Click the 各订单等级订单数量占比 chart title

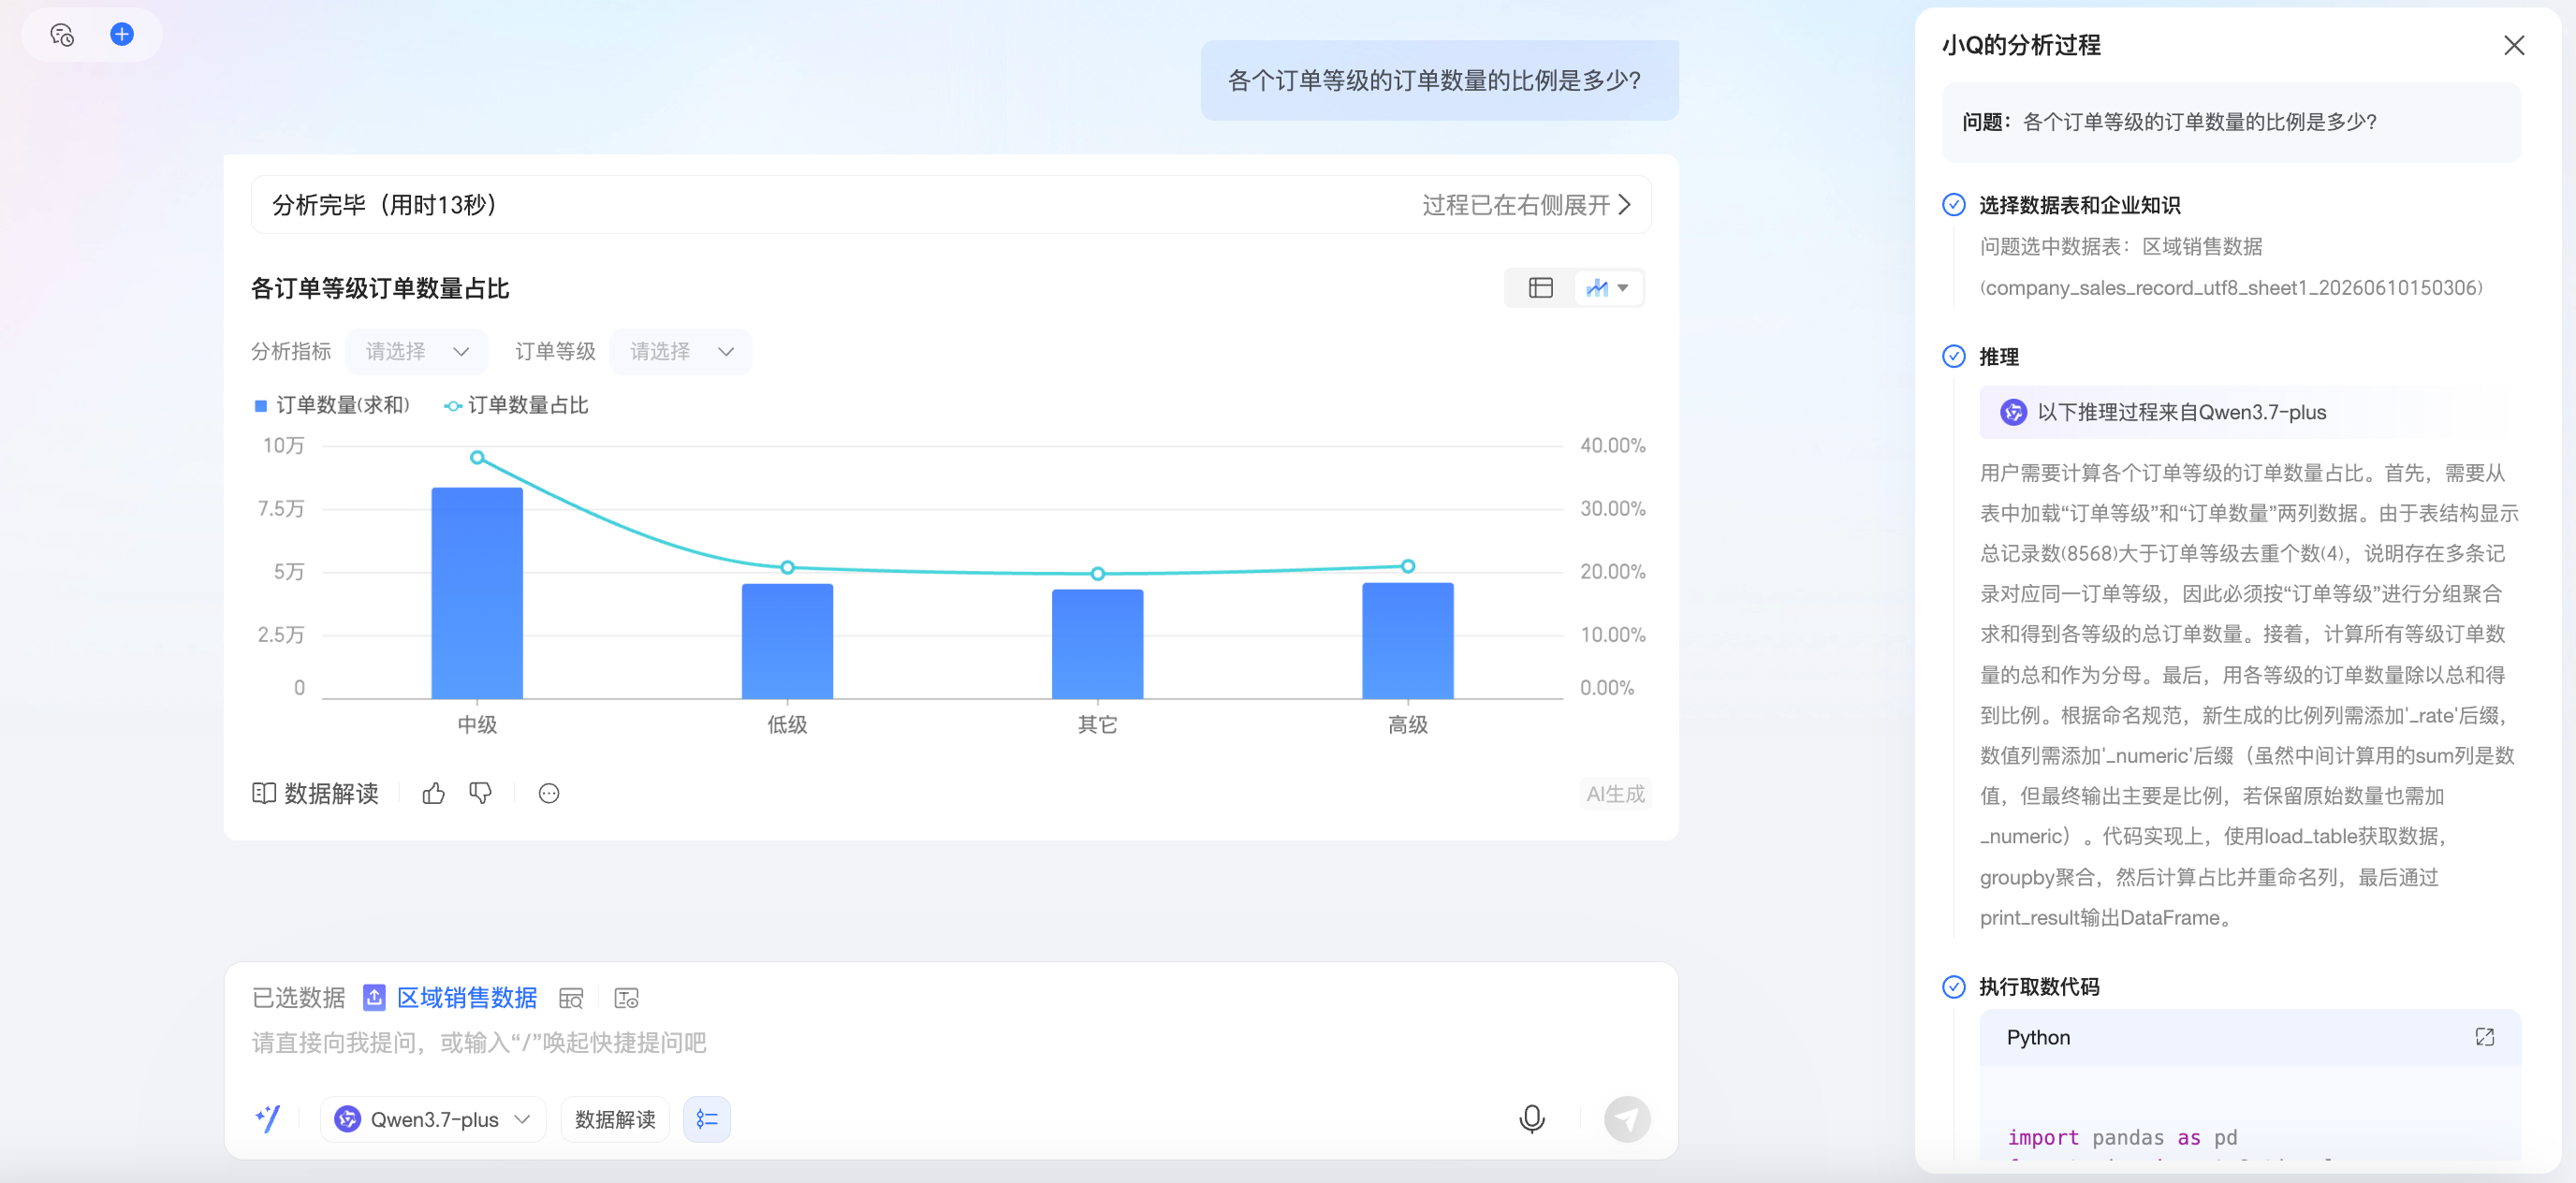[x=380, y=288]
